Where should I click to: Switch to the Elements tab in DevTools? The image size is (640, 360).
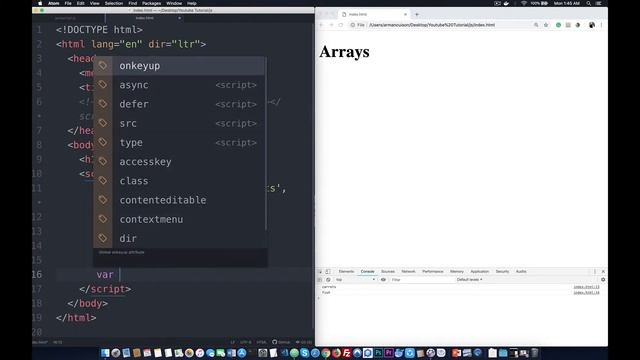346,271
